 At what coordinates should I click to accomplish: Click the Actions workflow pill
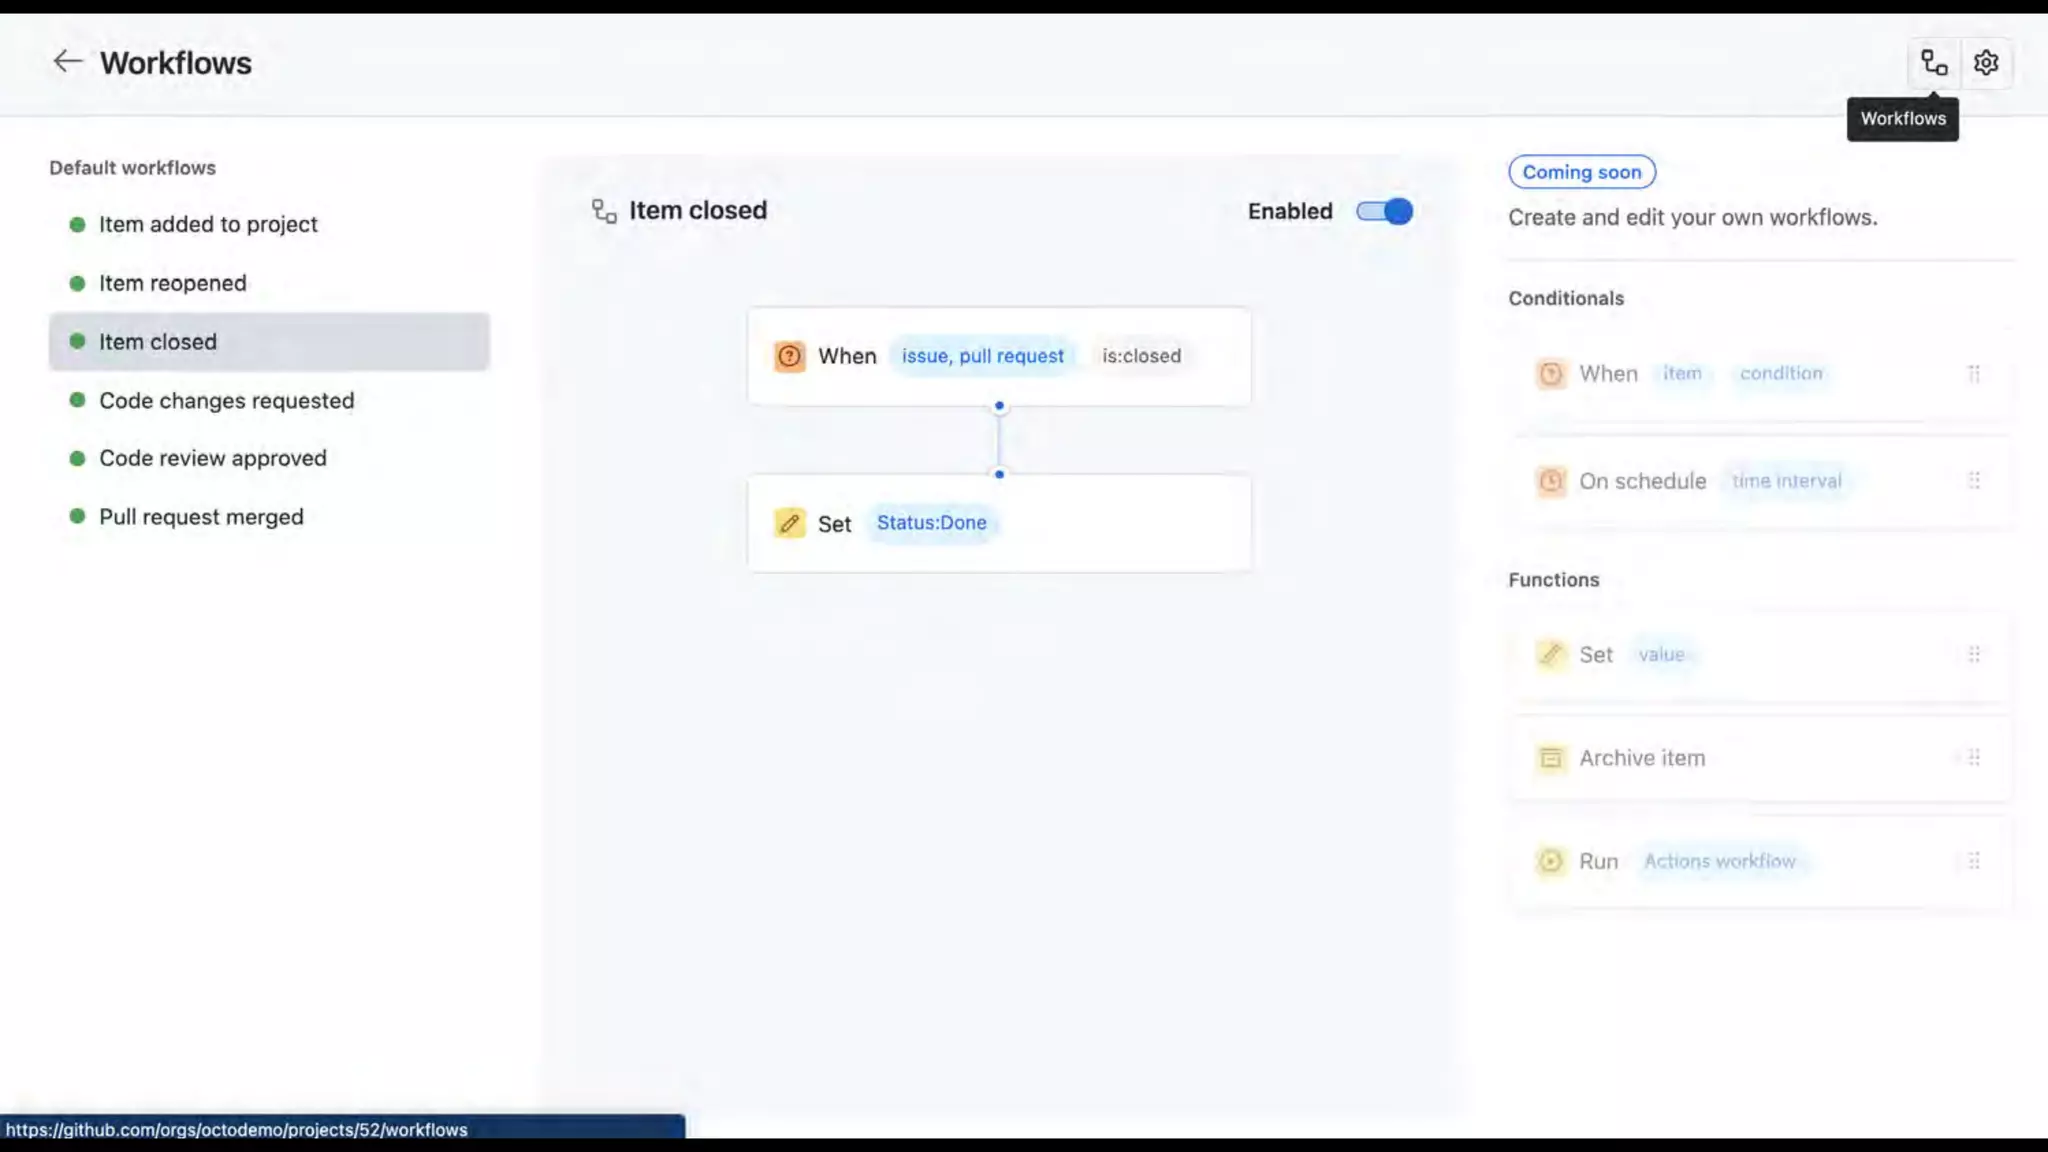tap(1719, 861)
